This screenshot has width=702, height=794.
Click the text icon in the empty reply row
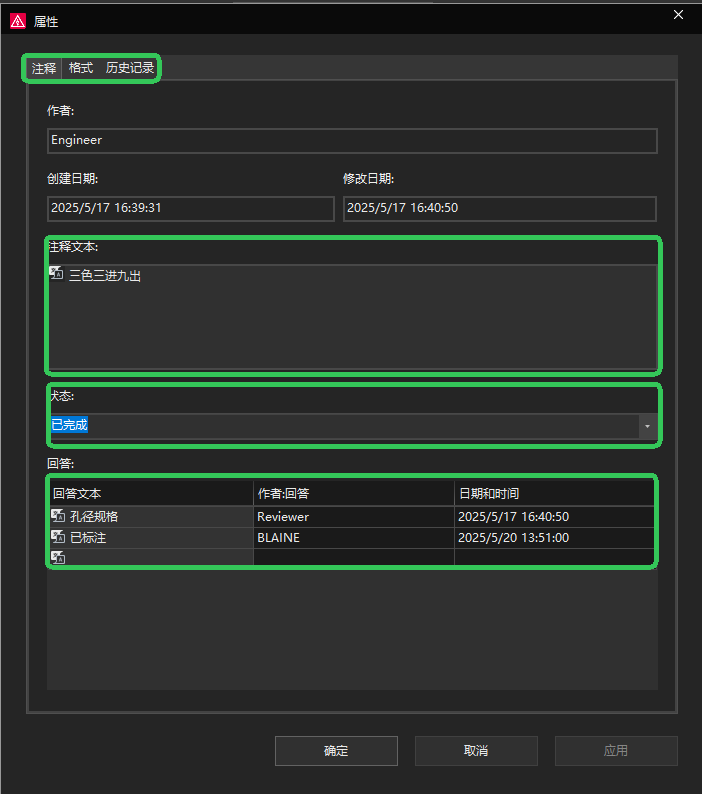point(58,557)
